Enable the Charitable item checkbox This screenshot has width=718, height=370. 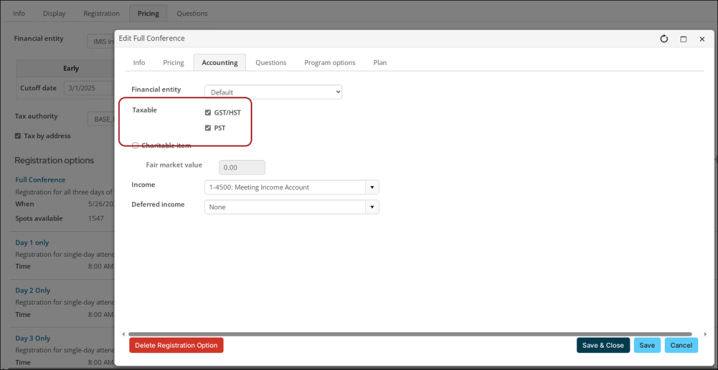point(135,146)
